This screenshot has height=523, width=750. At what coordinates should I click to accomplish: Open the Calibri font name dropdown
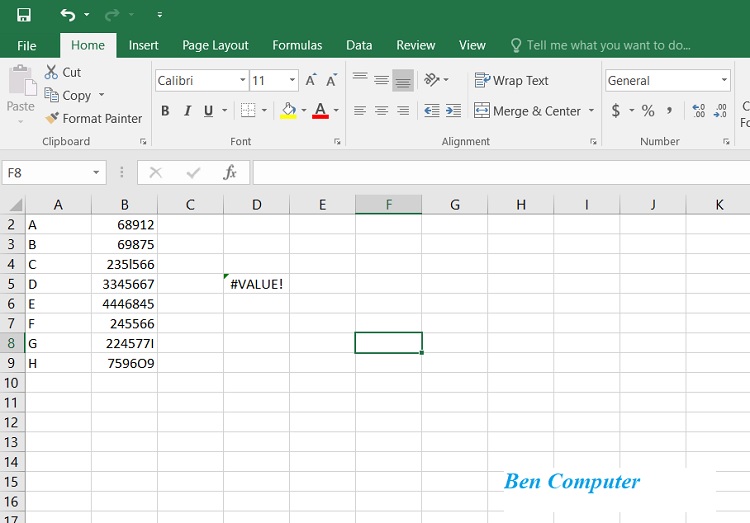pyautogui.click(x=242, y=81)
